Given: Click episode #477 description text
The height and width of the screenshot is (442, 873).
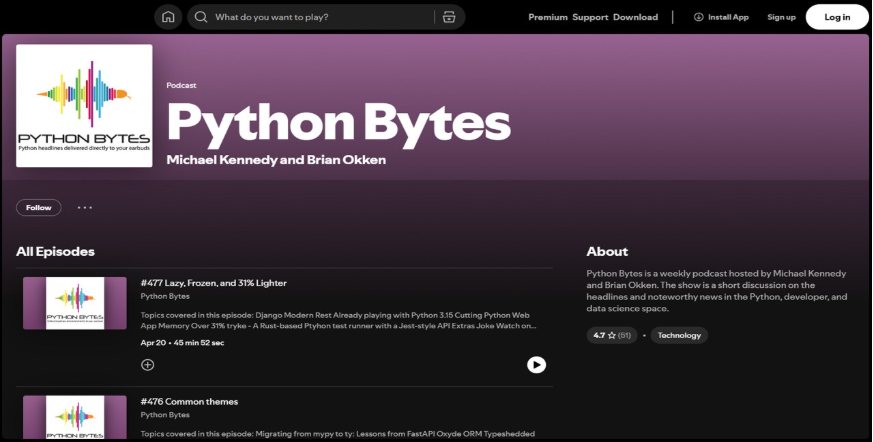Looking at the screenshot, I should tap(339, 320).
